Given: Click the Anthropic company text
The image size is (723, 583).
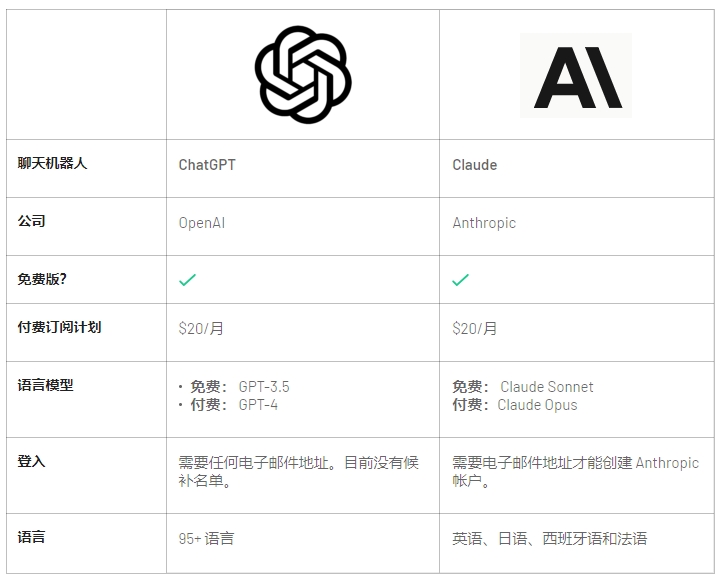Looking at the screenshot, I should click(484, 223).
